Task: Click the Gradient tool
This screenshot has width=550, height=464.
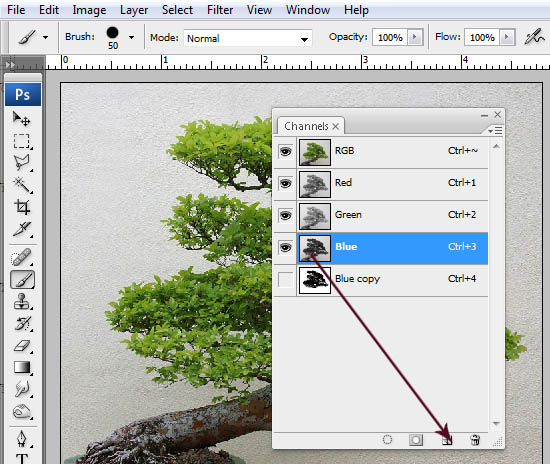Action: tap(22, 367)
